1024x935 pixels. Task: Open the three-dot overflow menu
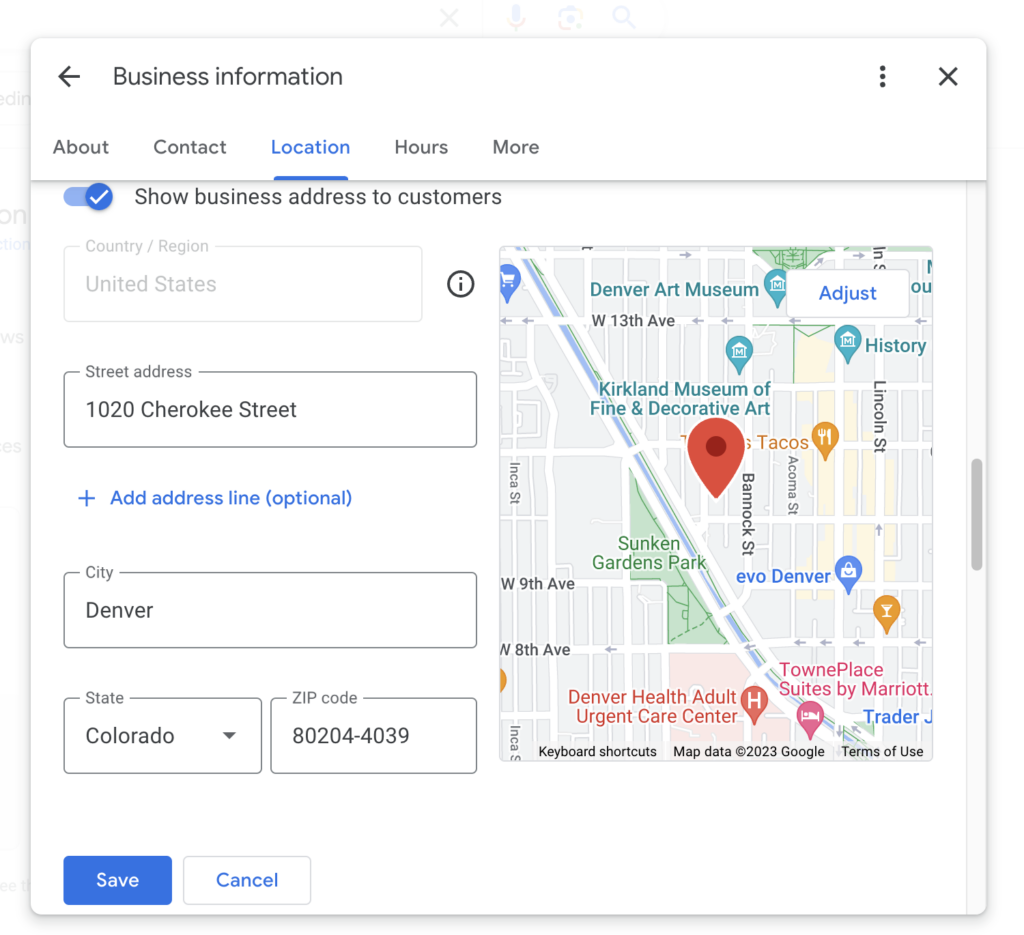pyautogui.click(x=883, y=76)
